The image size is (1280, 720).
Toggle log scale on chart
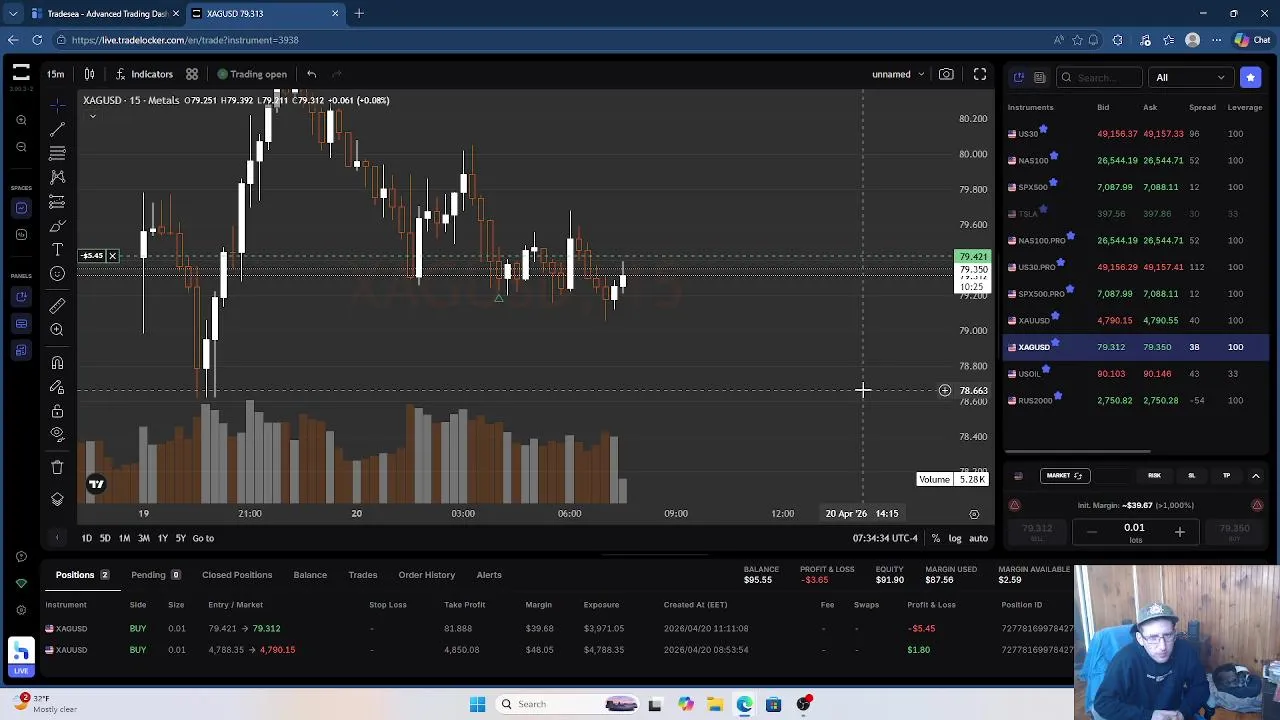point(955,538)
